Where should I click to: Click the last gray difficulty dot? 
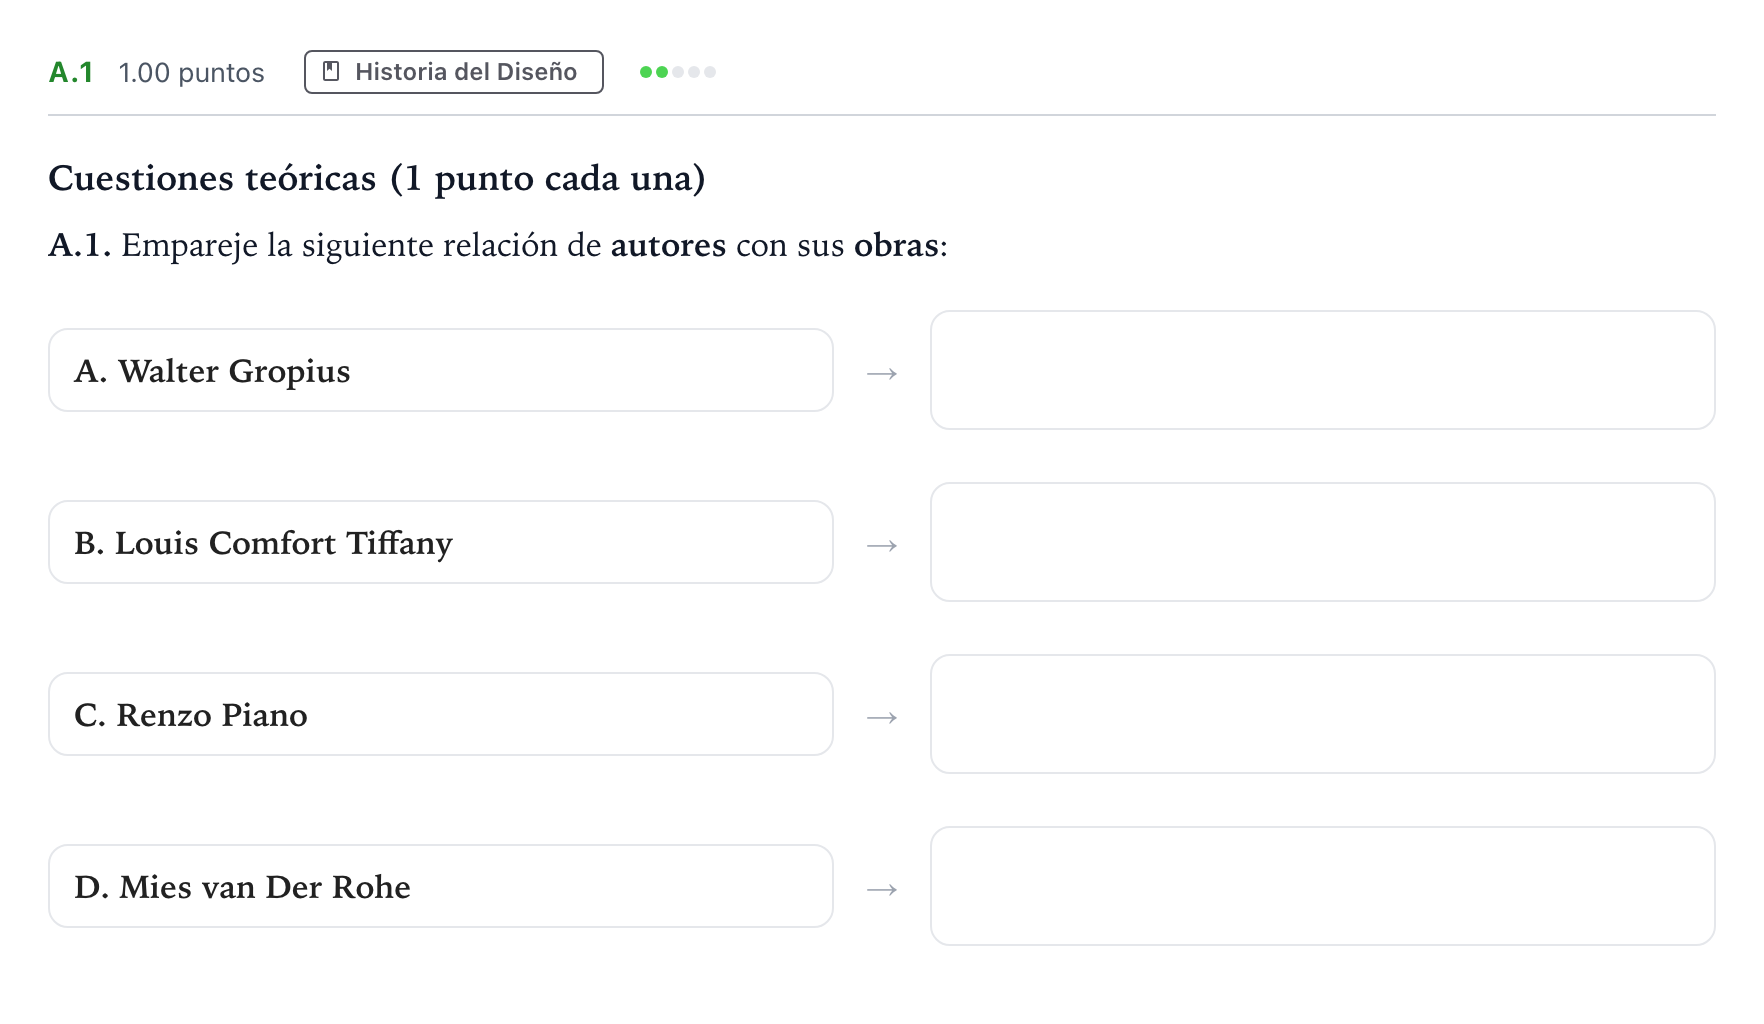point(710,72)
